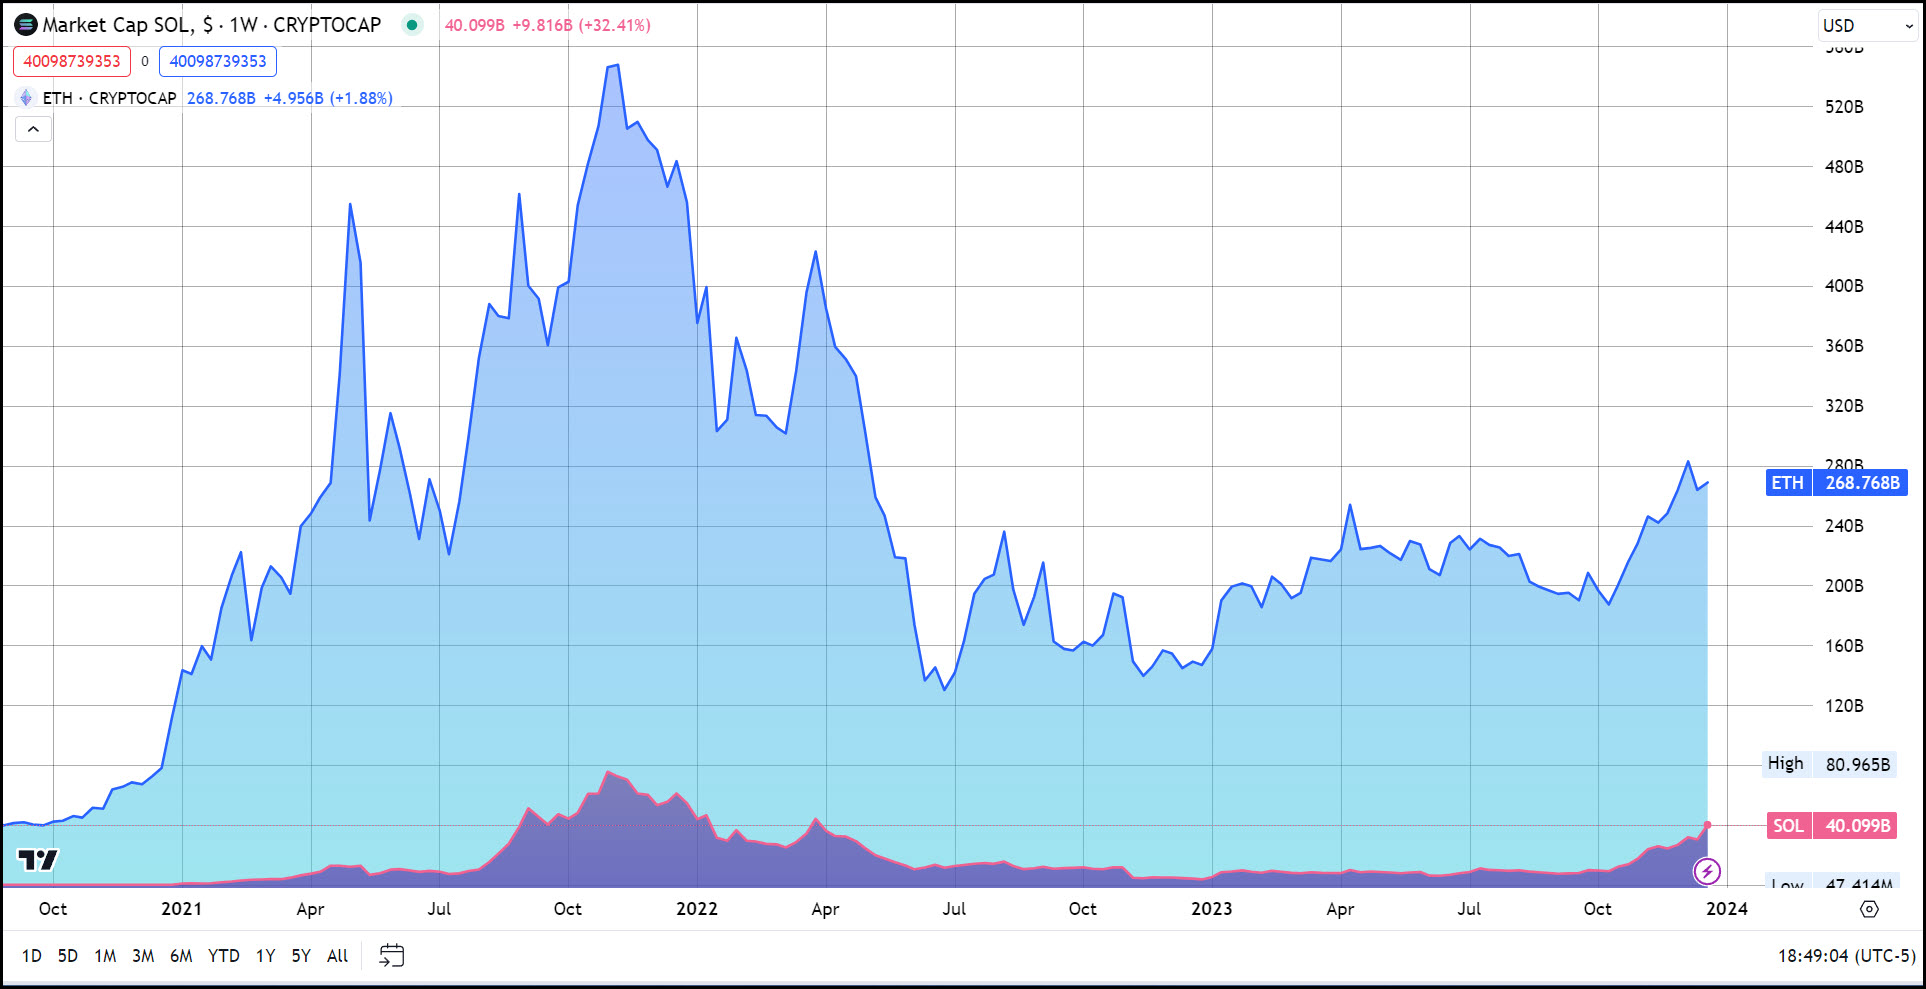Viewport: 1926px width, 989px height.
Task: Click the red-bordered 40098739353 value box
Action: coord(72,61)
